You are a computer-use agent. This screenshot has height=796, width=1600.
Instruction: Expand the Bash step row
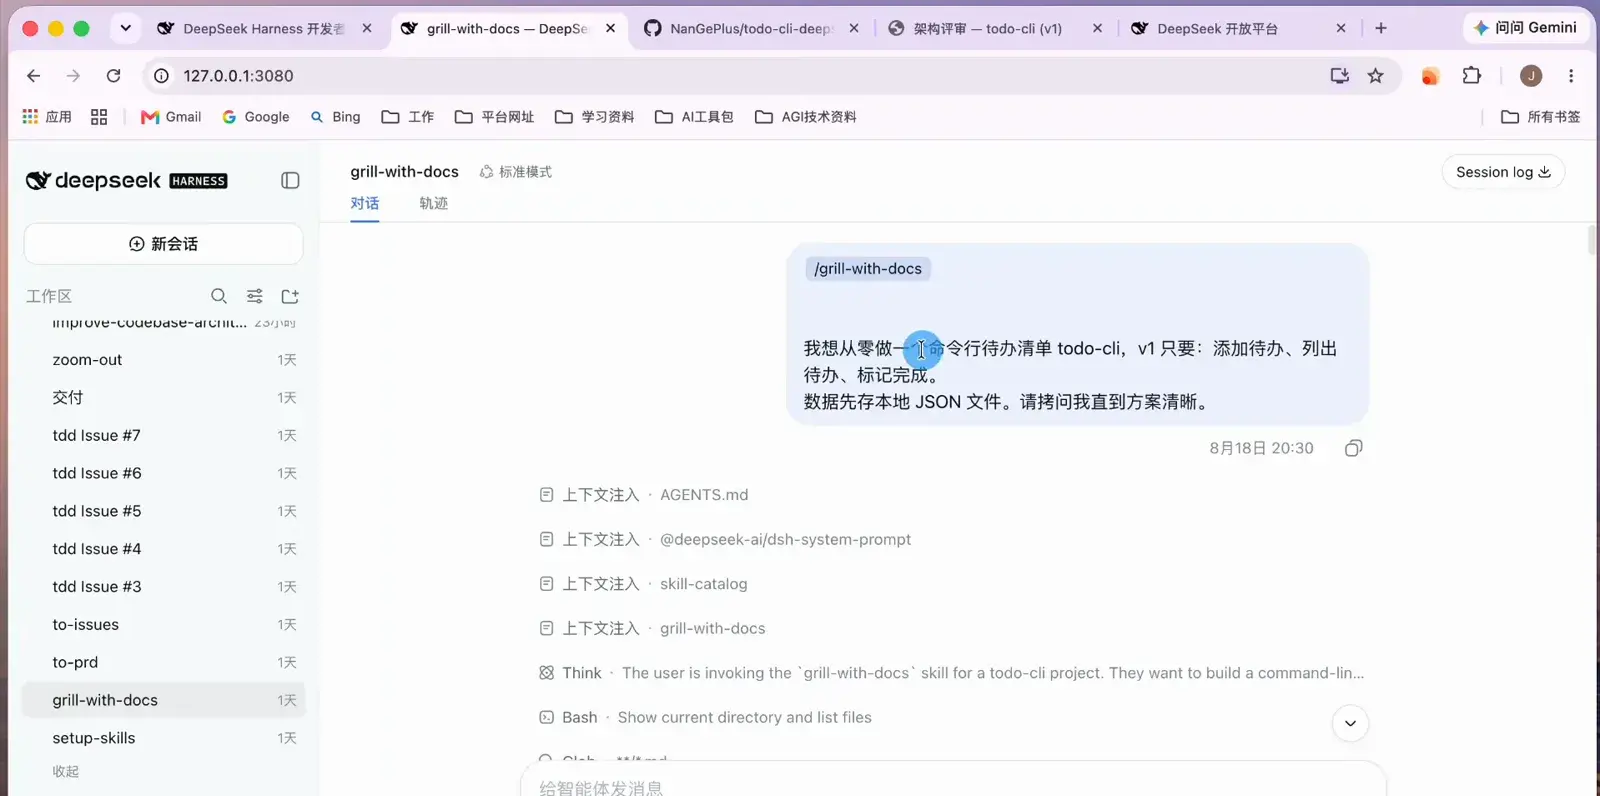click(x=705, y=717)
